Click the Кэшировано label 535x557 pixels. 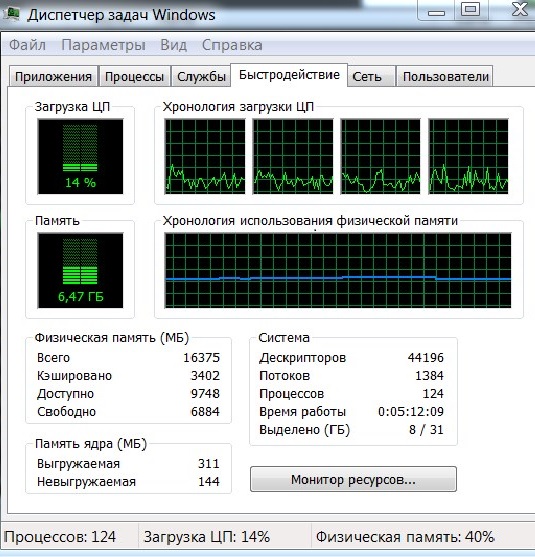pyautogui.click(x=74, y=375)
